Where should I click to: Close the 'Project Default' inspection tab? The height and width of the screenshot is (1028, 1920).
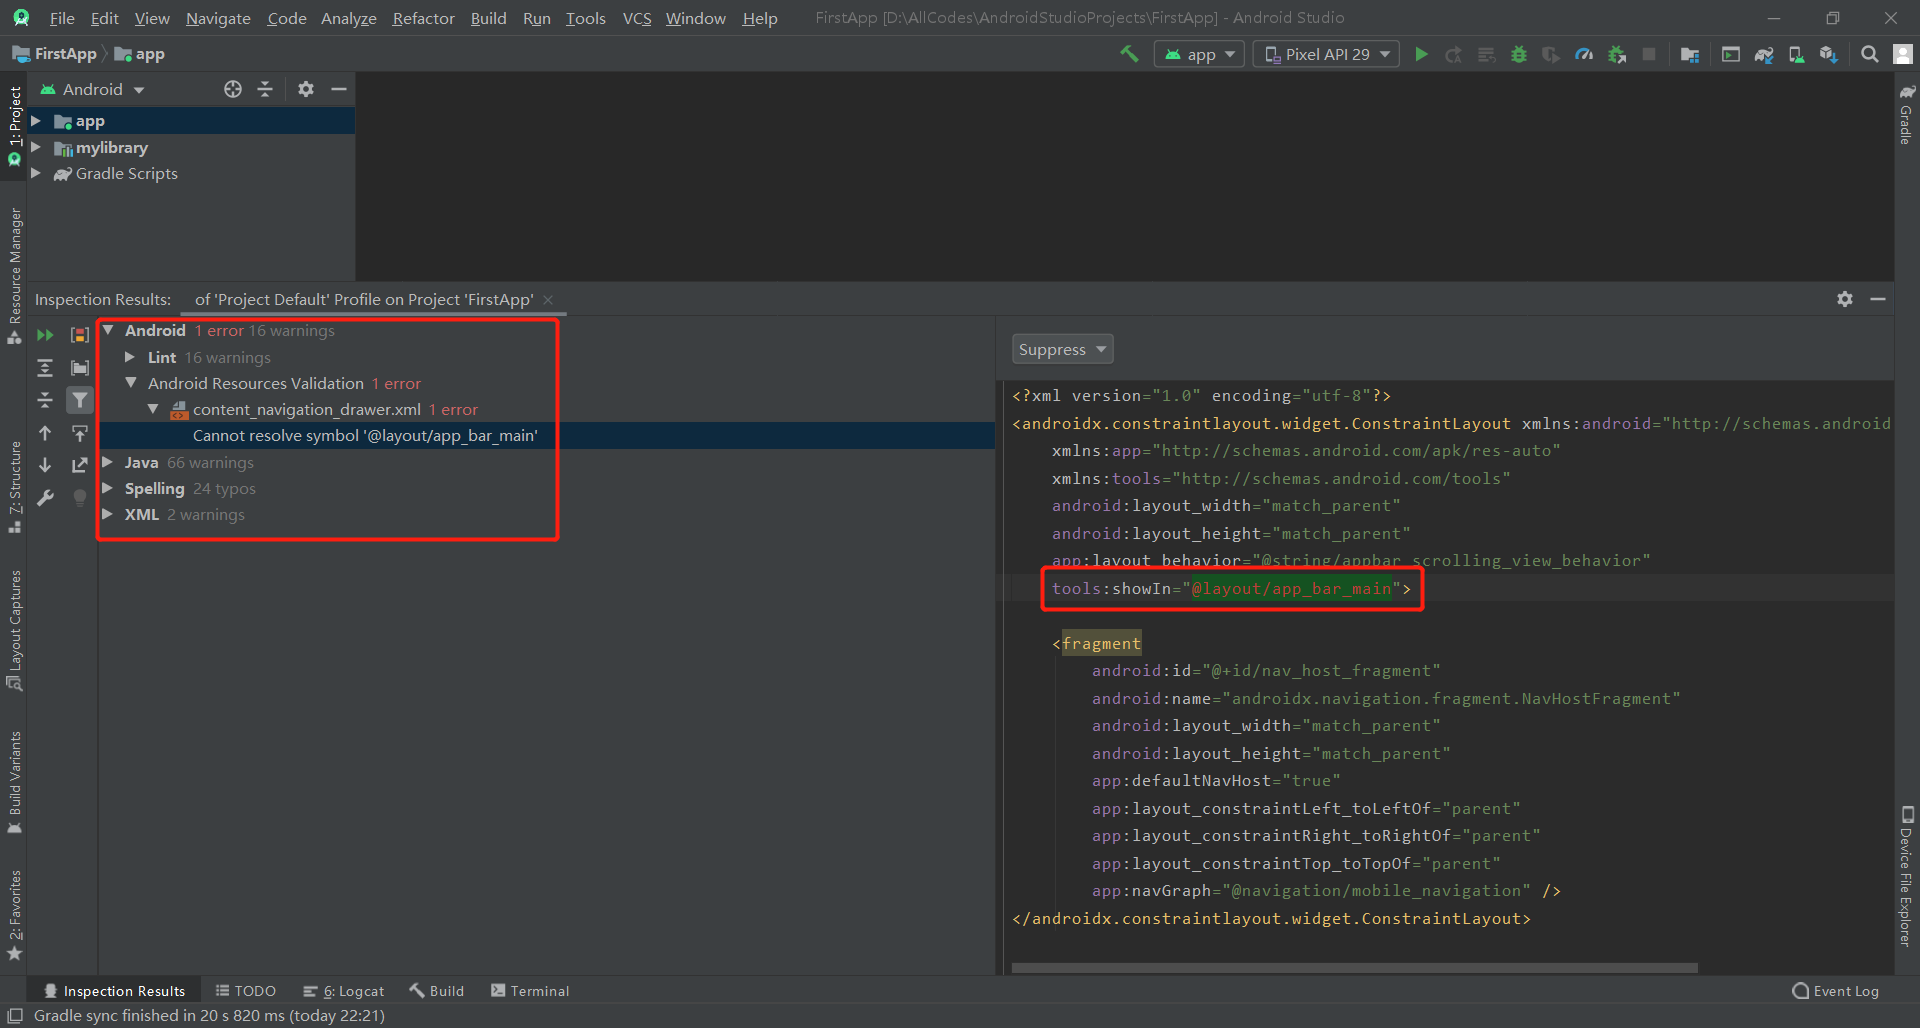tap(548, 300)
